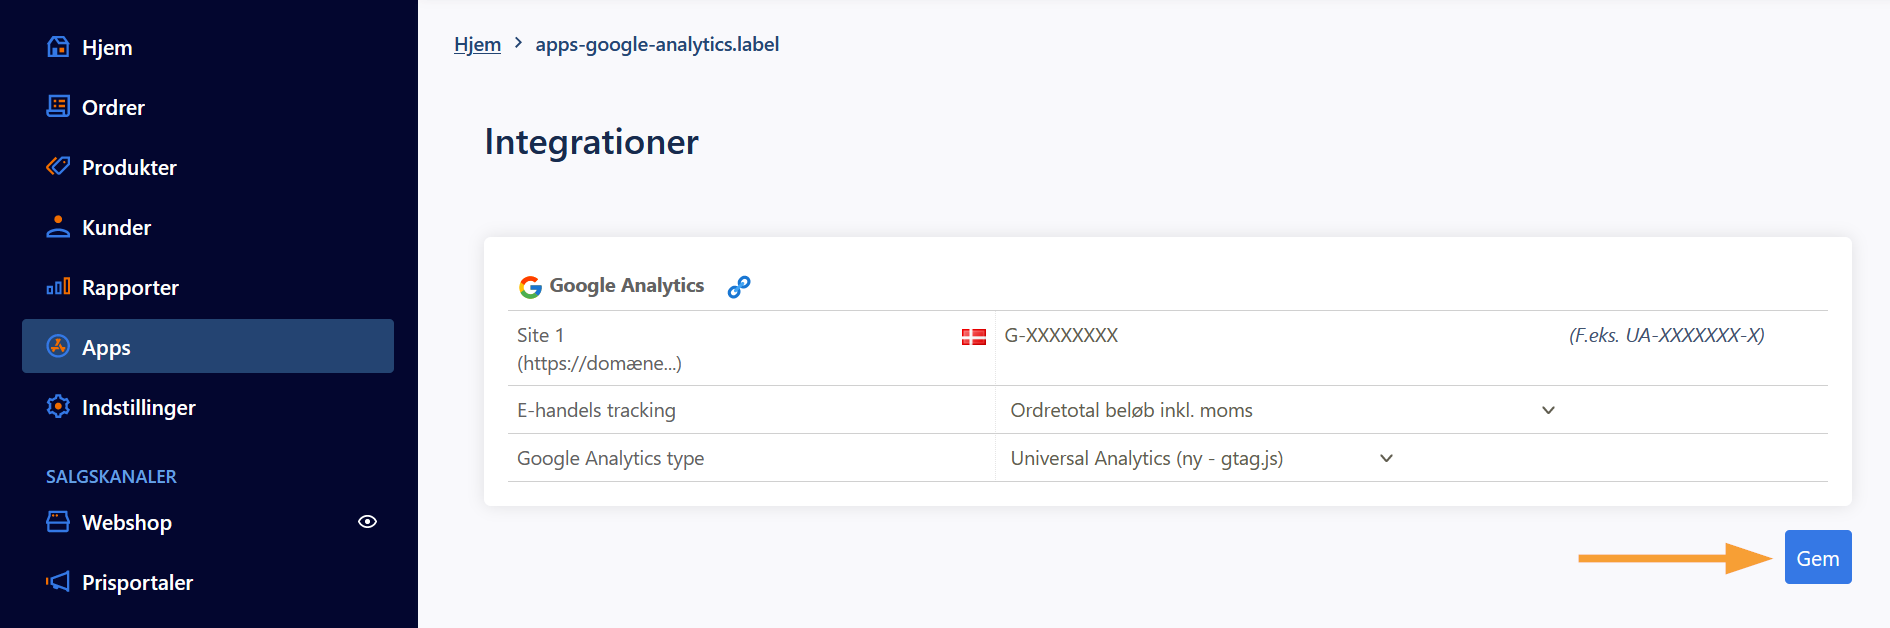
Task: Click the E-handels tracking label
Action: (596, 410)
